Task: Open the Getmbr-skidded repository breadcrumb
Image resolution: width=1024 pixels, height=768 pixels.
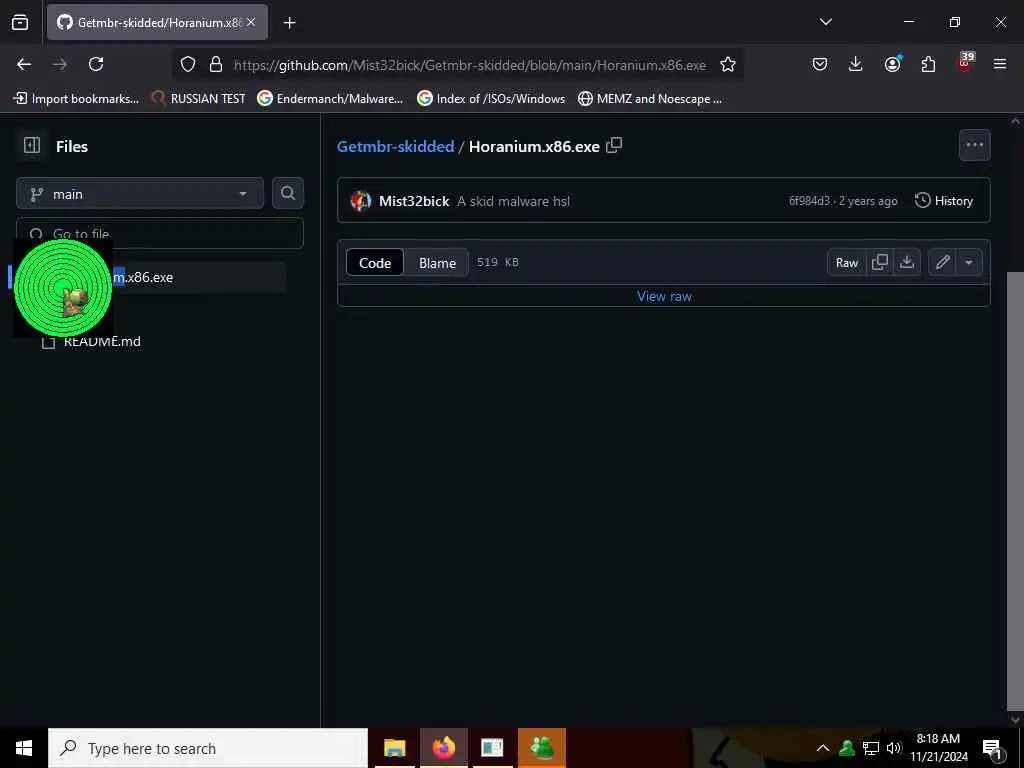Action: click(x=395, y=146)
